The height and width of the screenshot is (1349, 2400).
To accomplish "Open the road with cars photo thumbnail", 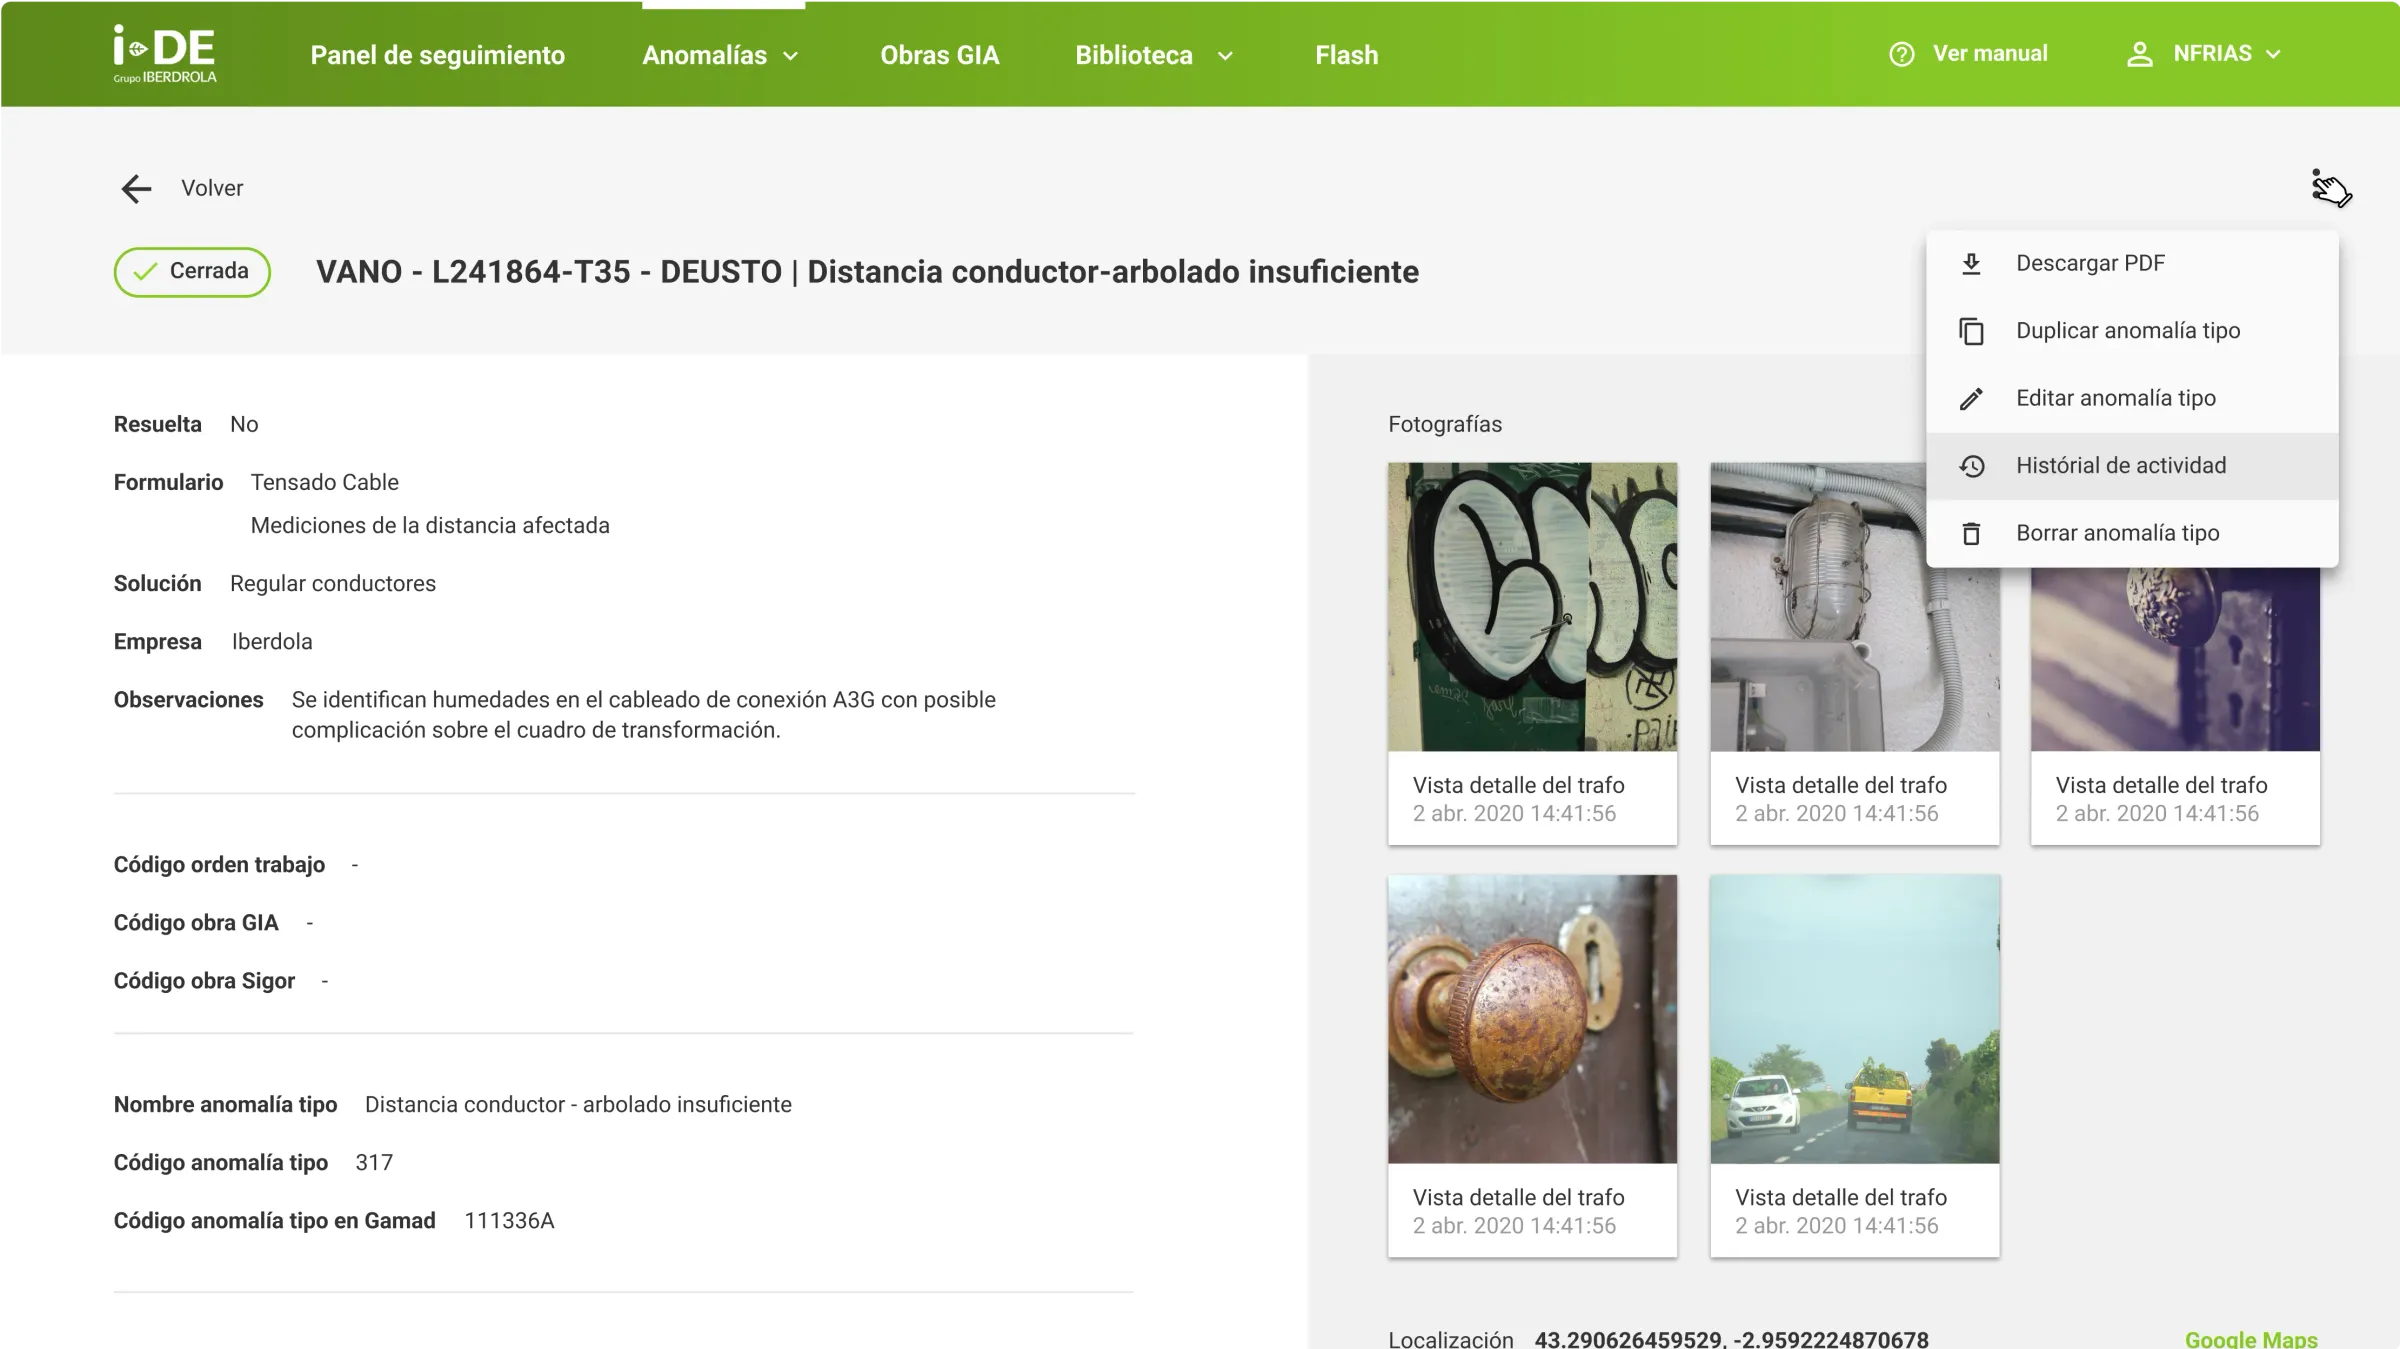I will click(1854, 1019).
